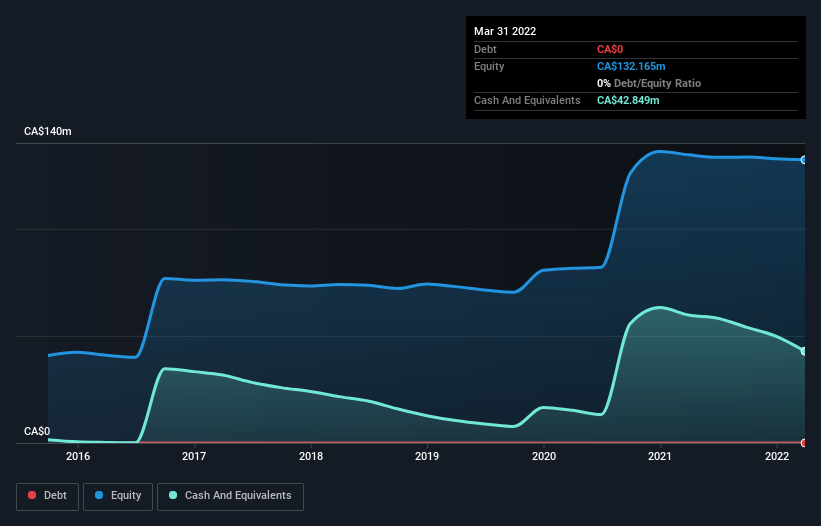821x526 pixels.
Task: Select the Cash data point at Mar 2022
Action: pos(804,351)
